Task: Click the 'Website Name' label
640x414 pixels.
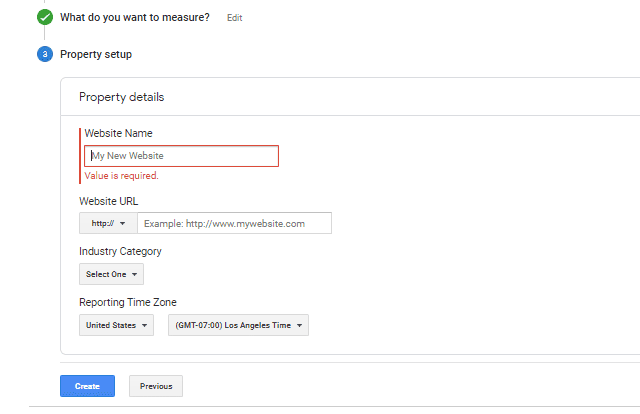Action: tap(118, 134)
